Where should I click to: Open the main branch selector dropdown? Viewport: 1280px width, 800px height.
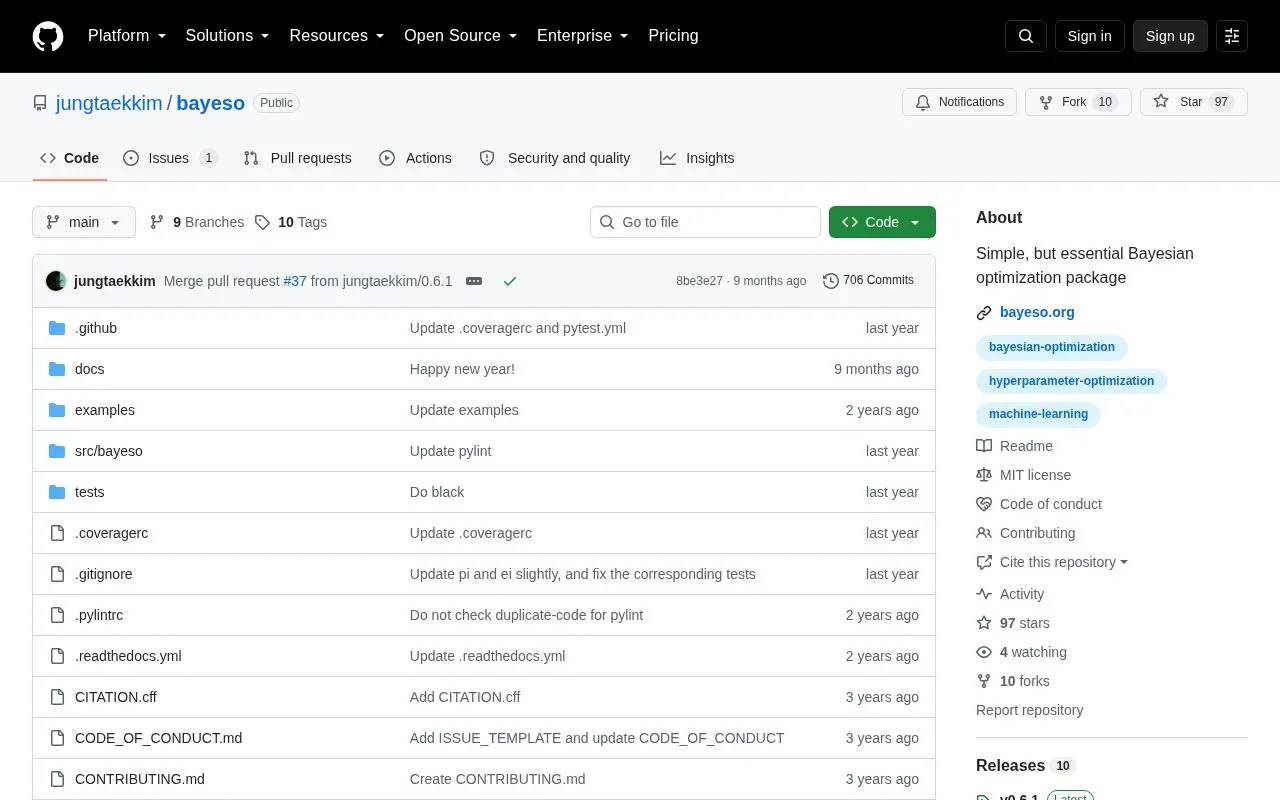pyautogui.click(x=84, y=222)
